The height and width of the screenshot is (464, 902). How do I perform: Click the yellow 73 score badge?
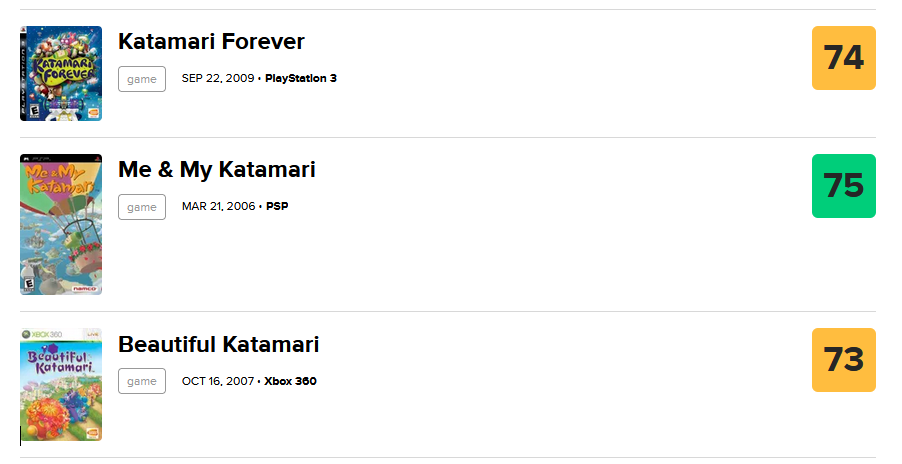[x=844, y=360]
